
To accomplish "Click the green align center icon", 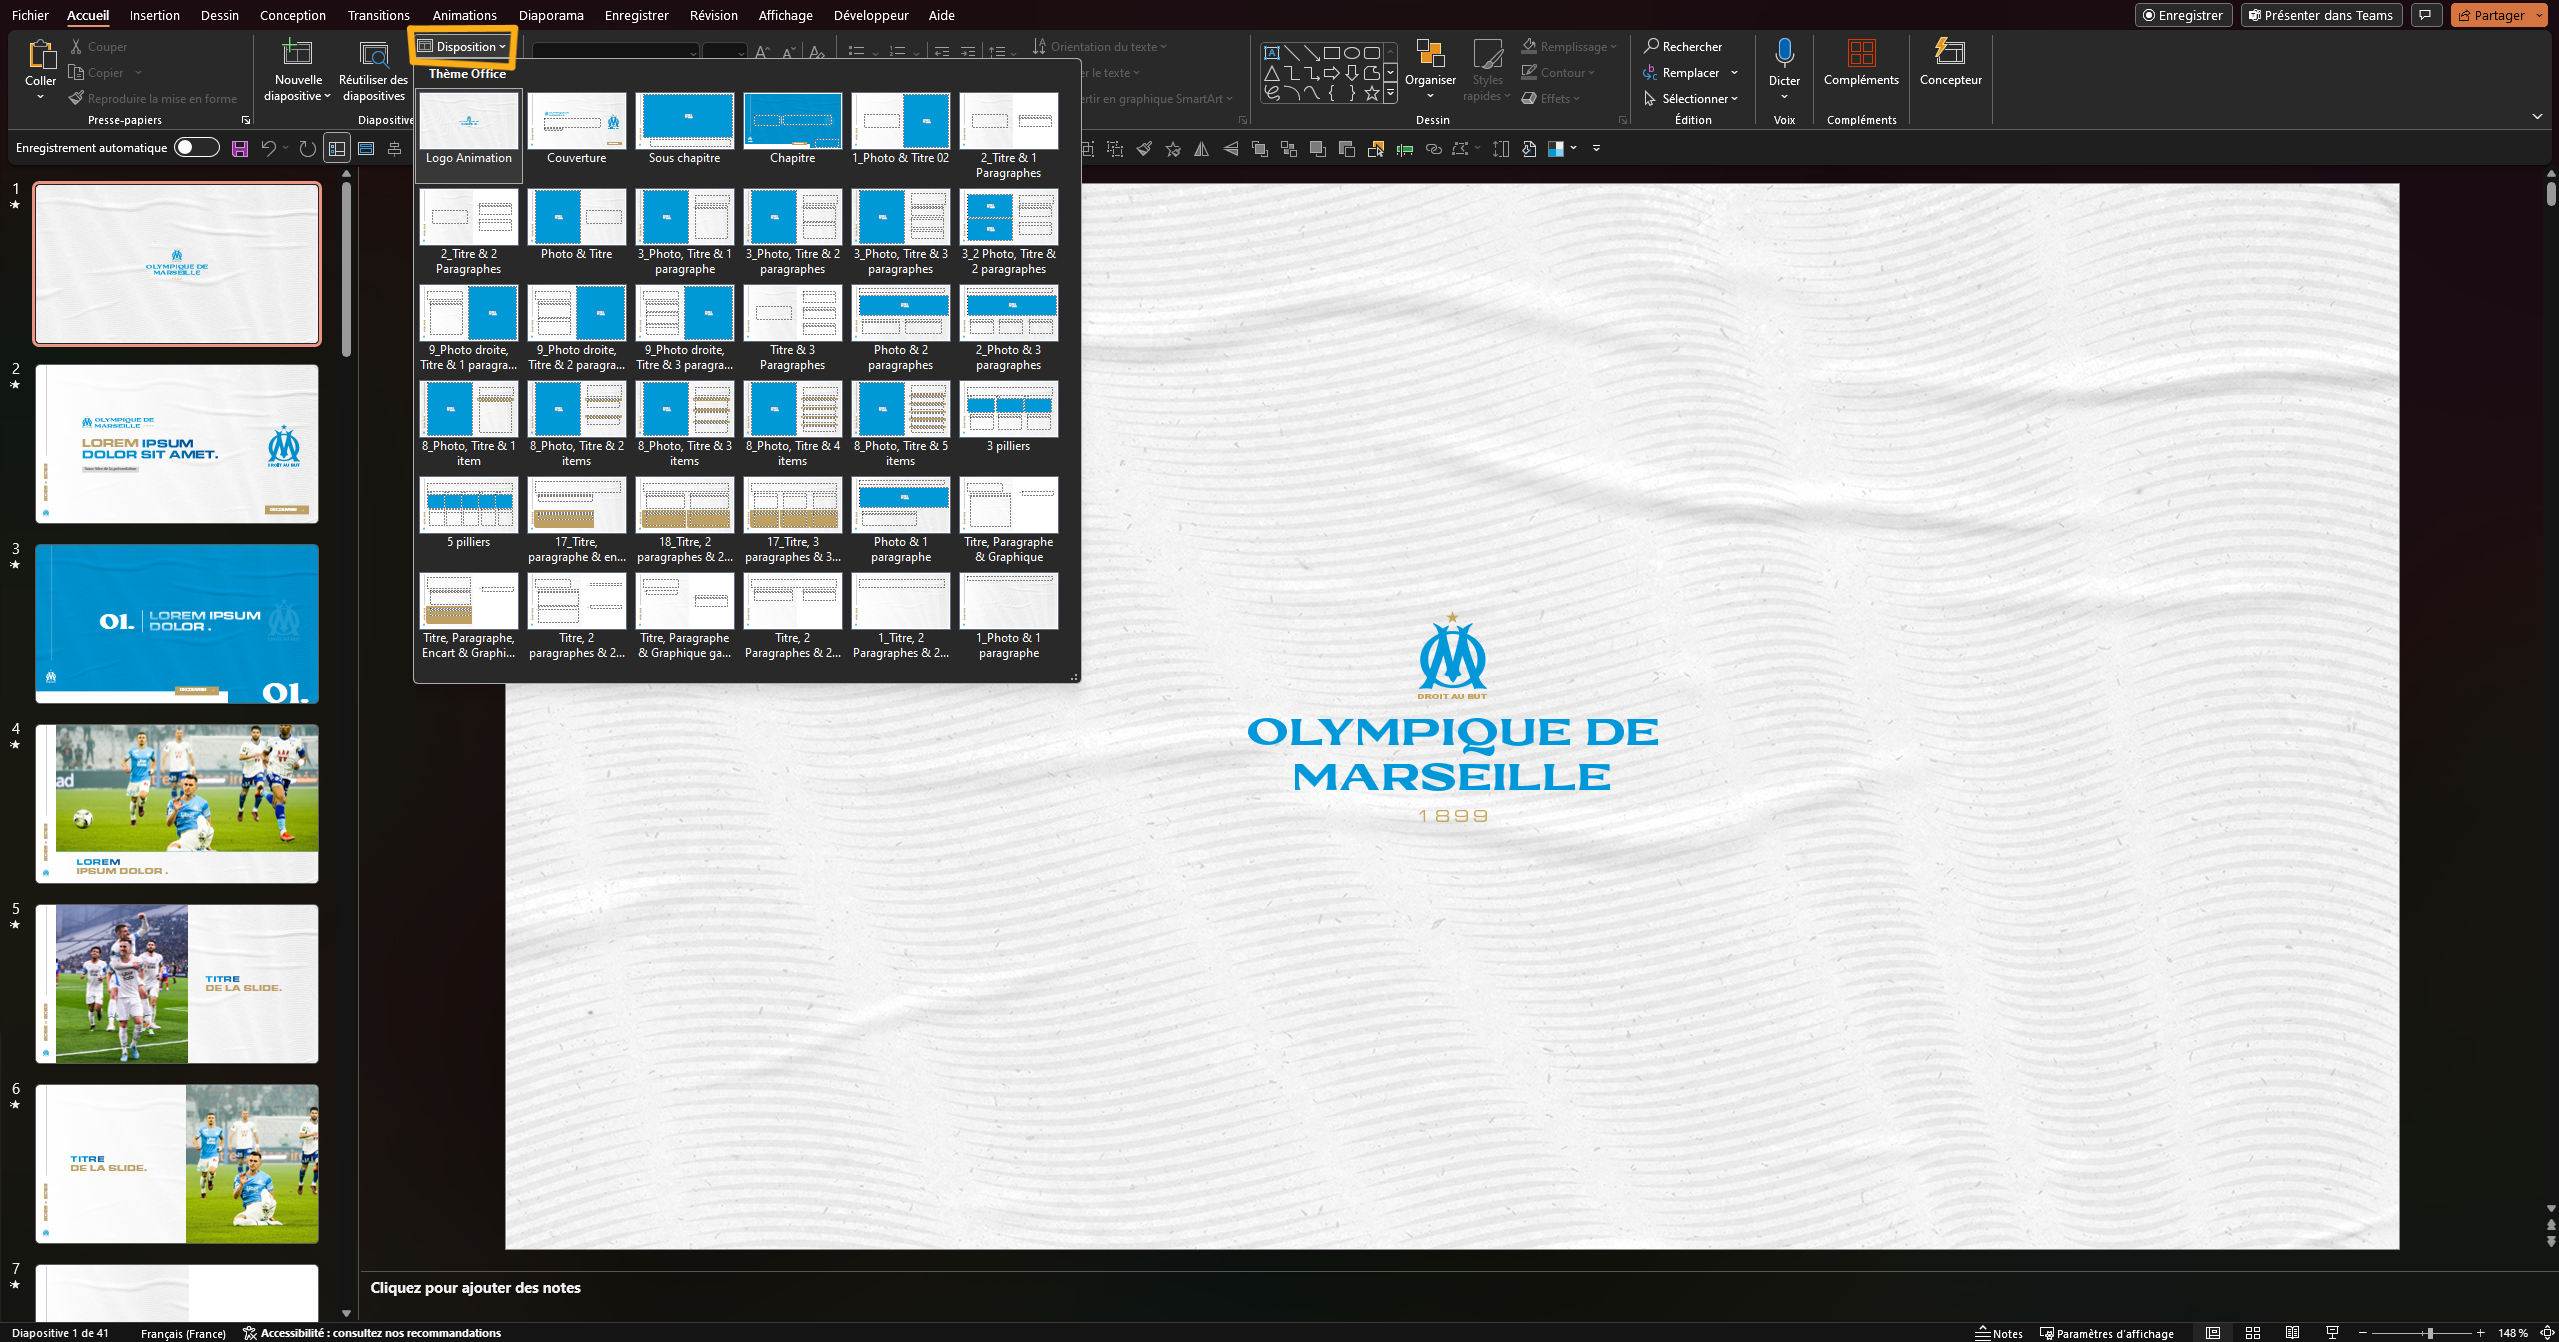I will coord(1405,149).
